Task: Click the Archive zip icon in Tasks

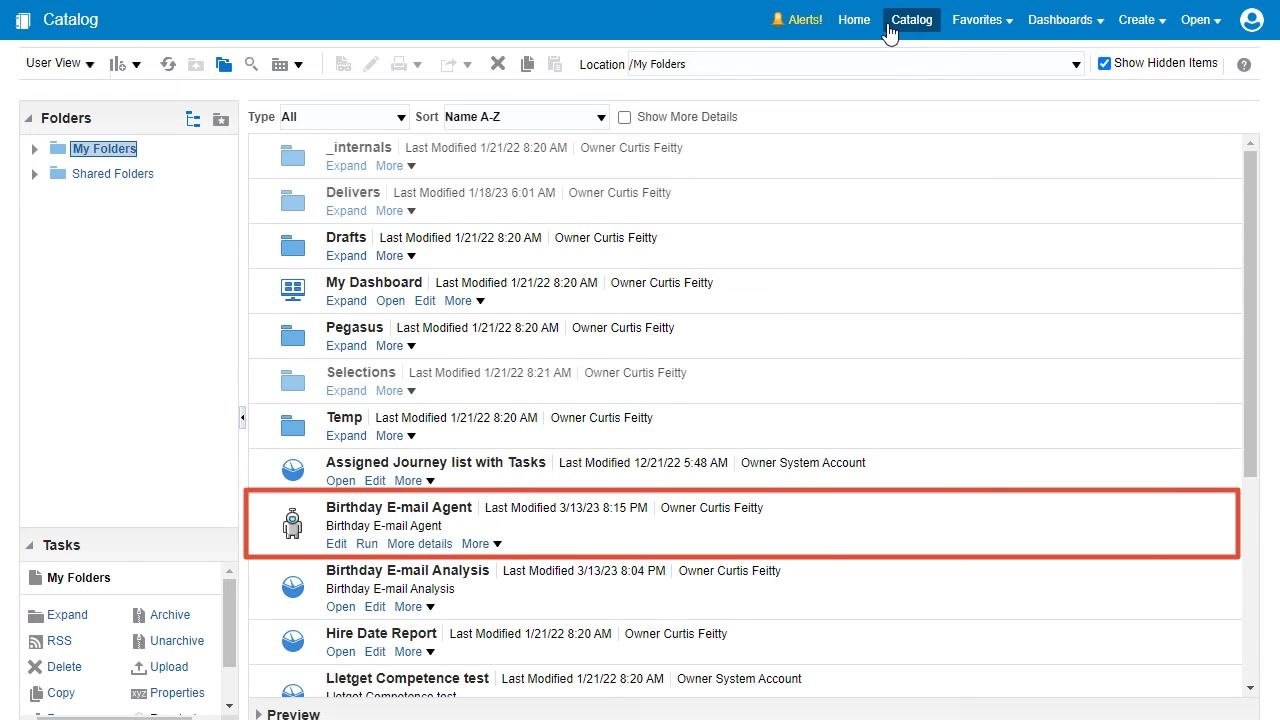Action: point(139,615)
